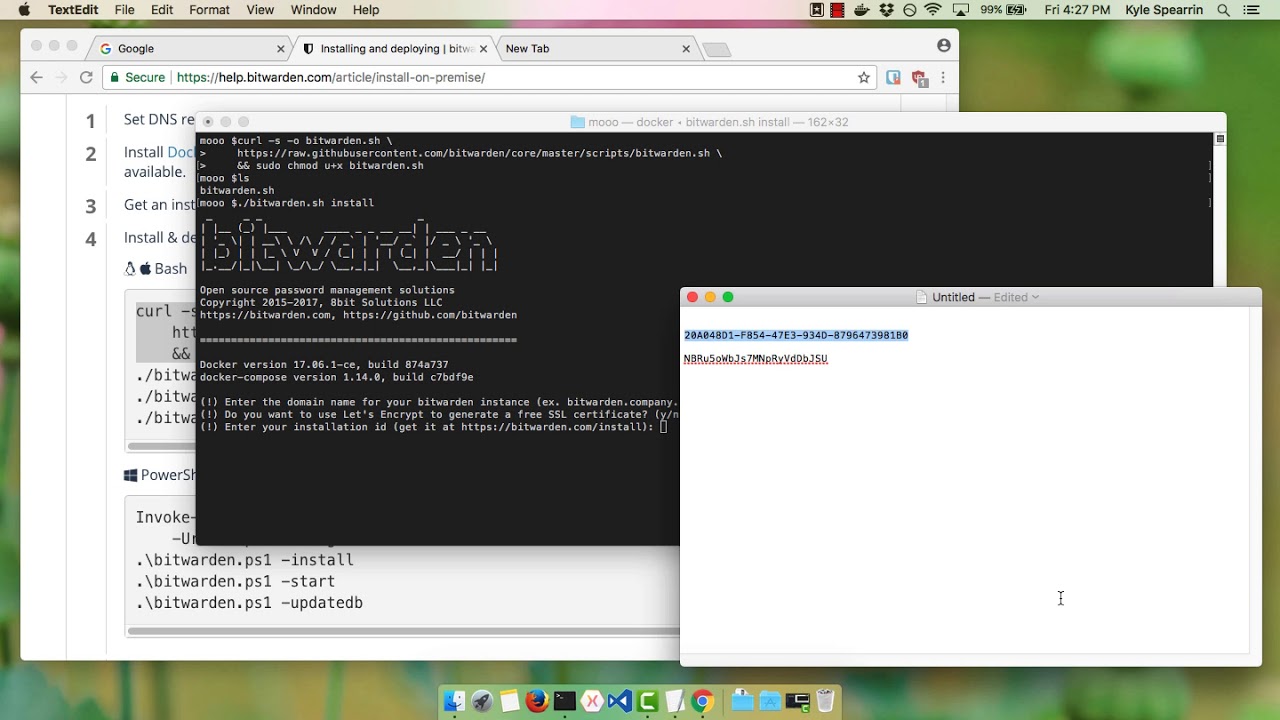Close the Google tab
Screen dimensions: 1280x720
click(x=281, y=48)
